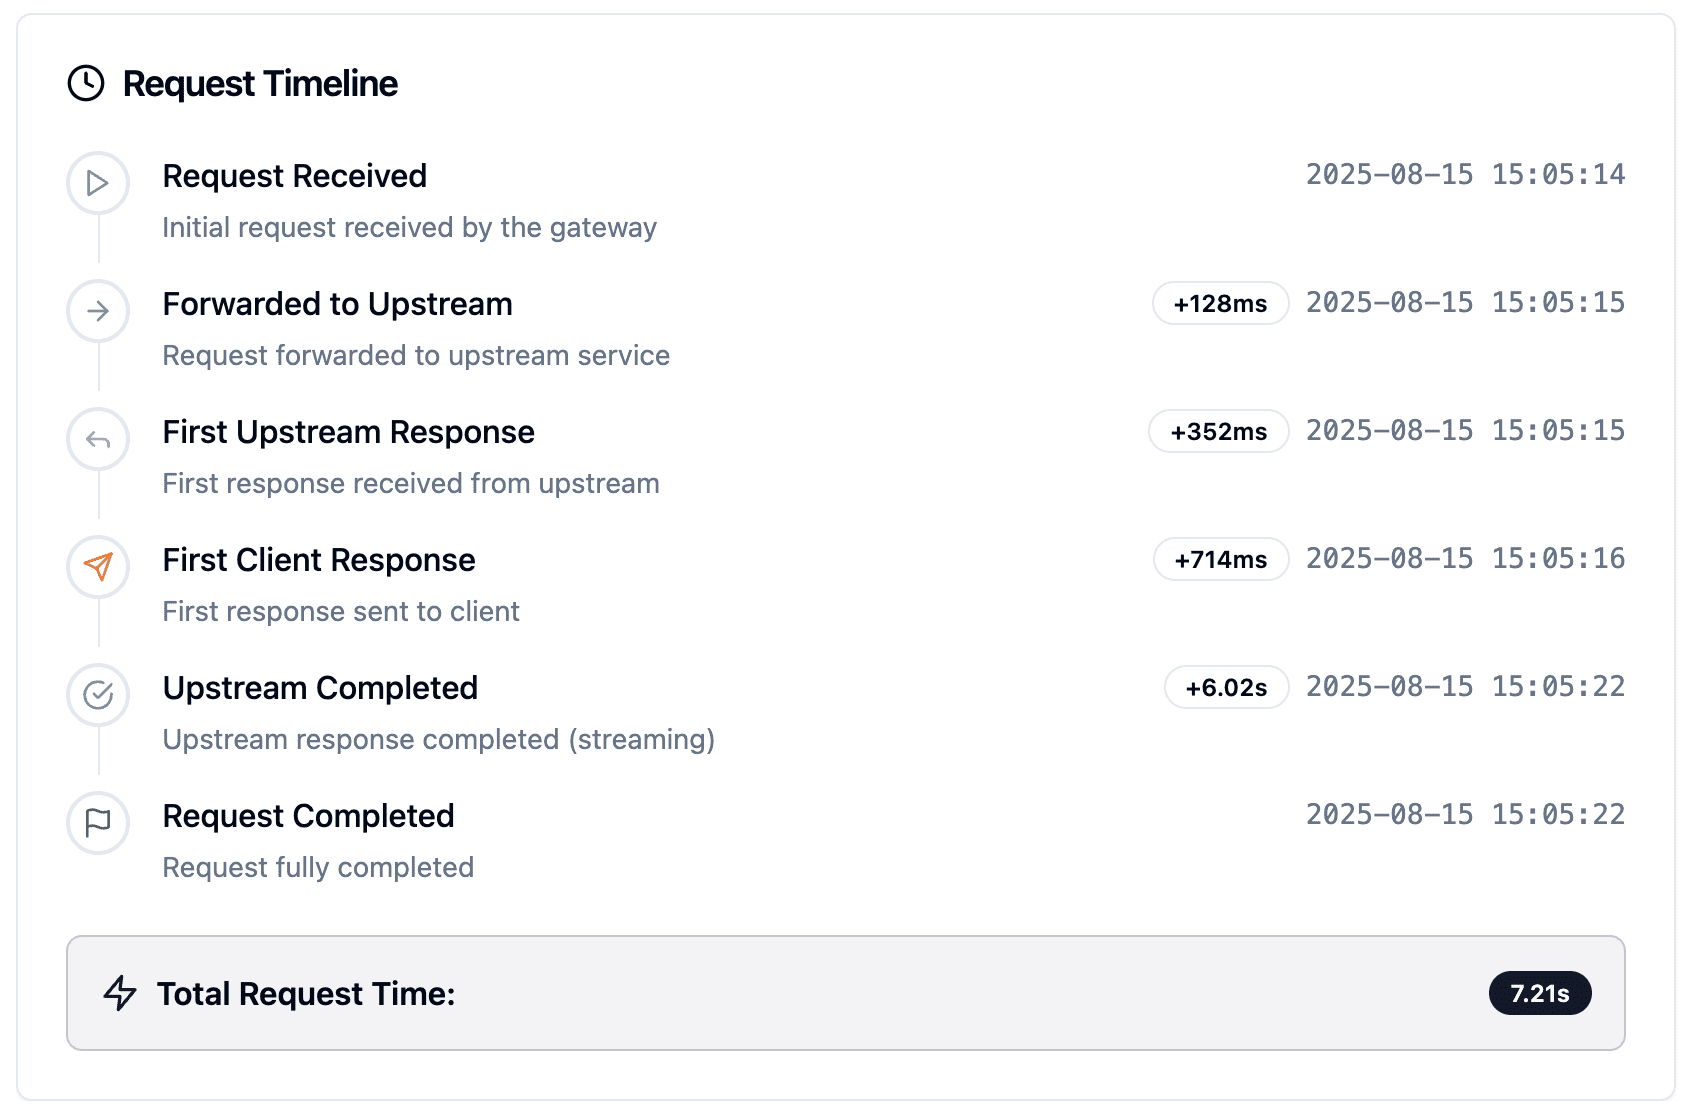Viewport: 1694px width, 1114px height.
Task: Click the 7.21s total time badge
Action: 1539,993
